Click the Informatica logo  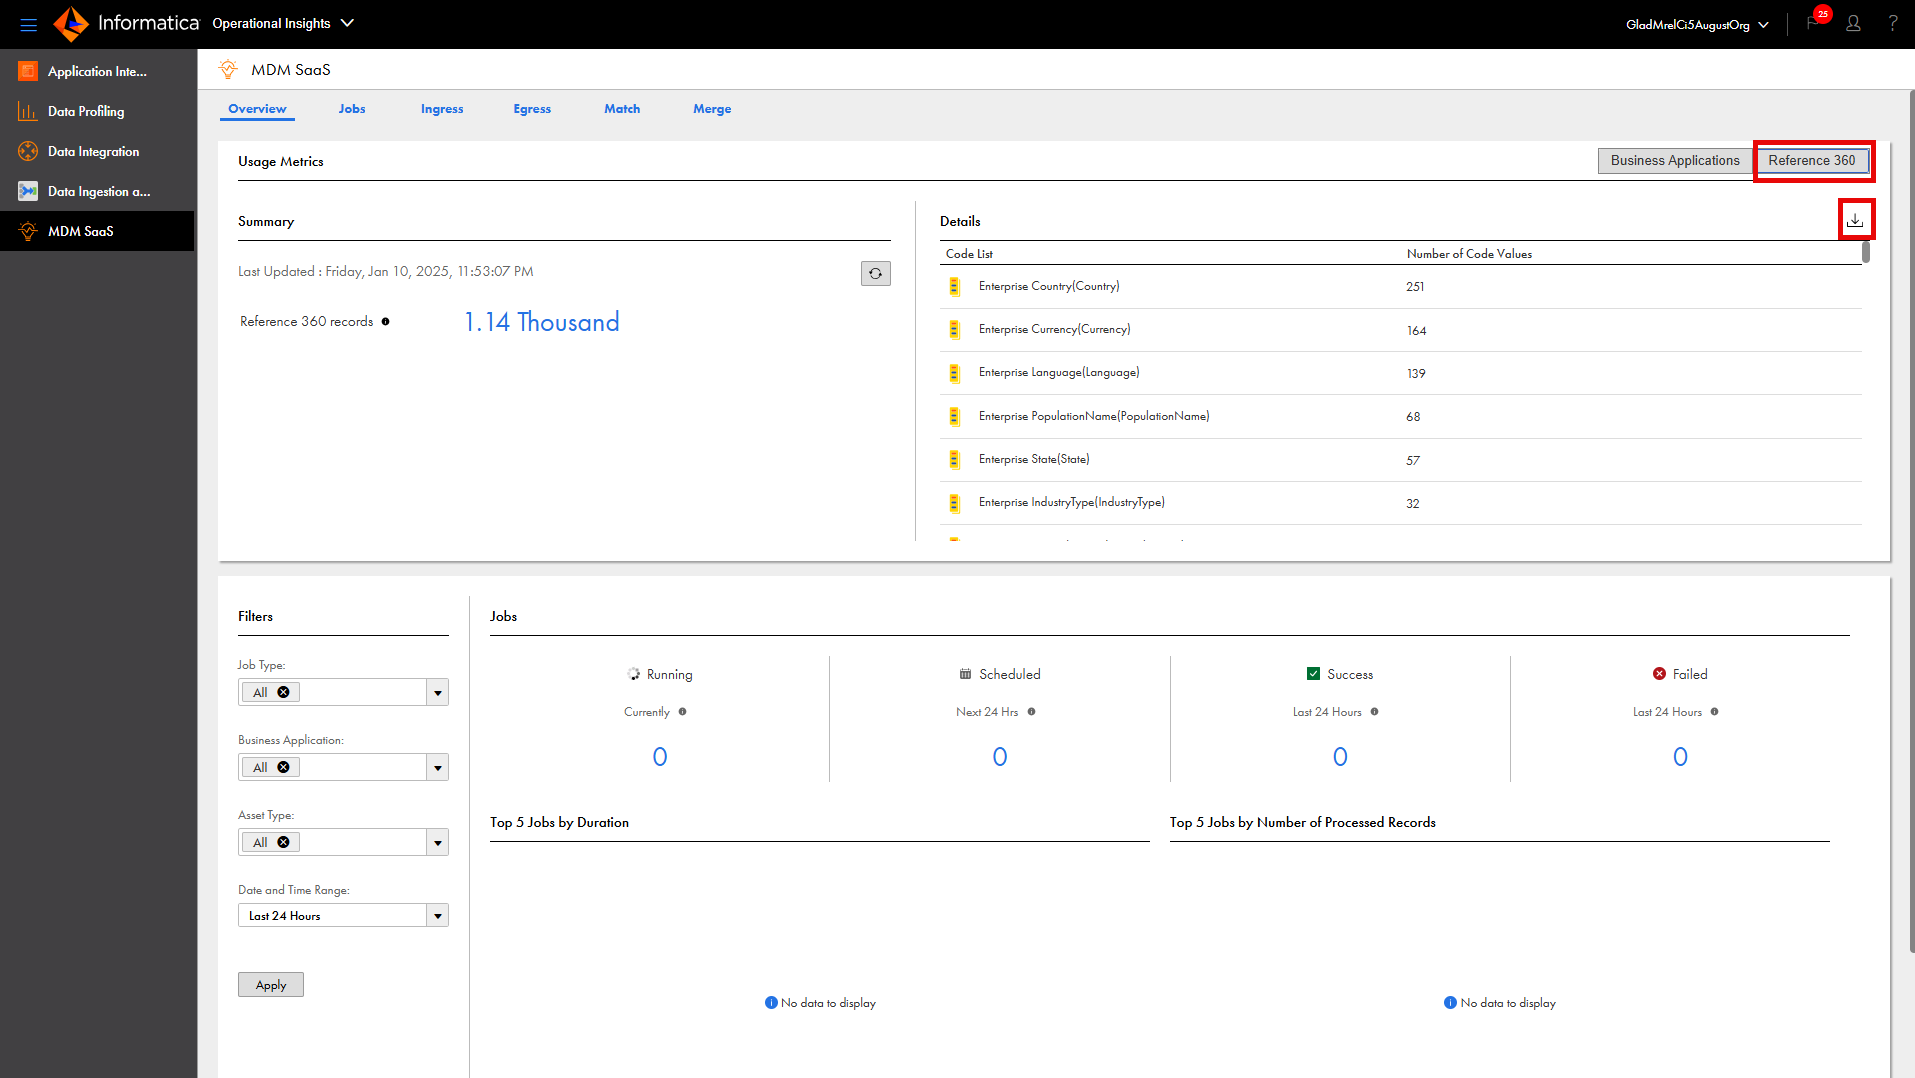126,23
